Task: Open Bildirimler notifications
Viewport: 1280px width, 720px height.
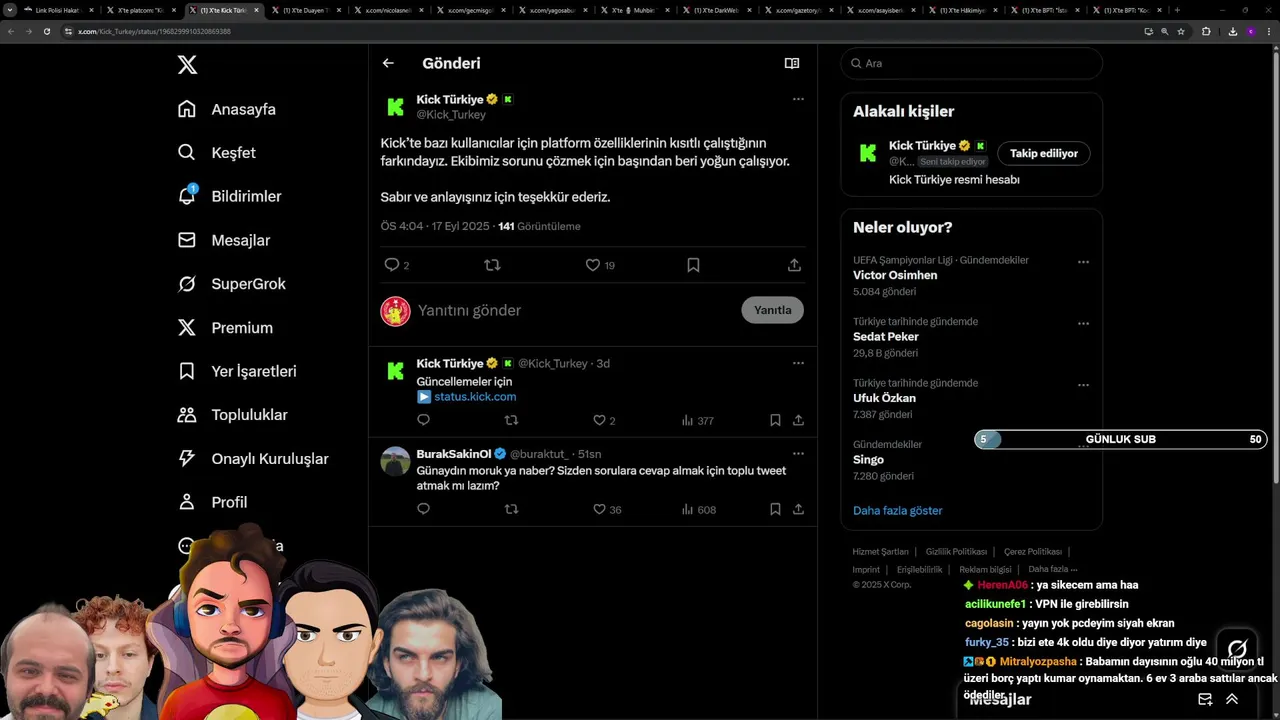Action: (229, 196)
